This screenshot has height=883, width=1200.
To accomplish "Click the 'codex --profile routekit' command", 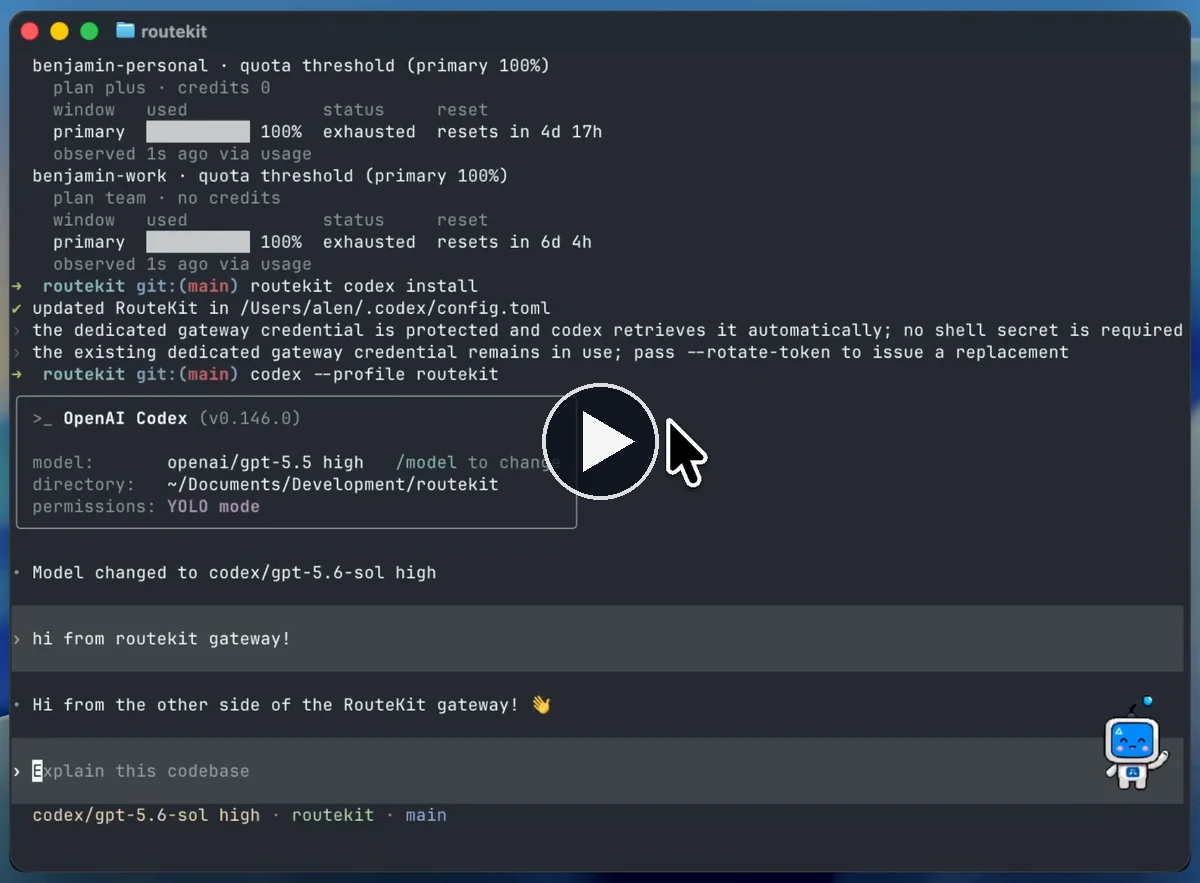I will click(374, 374).
